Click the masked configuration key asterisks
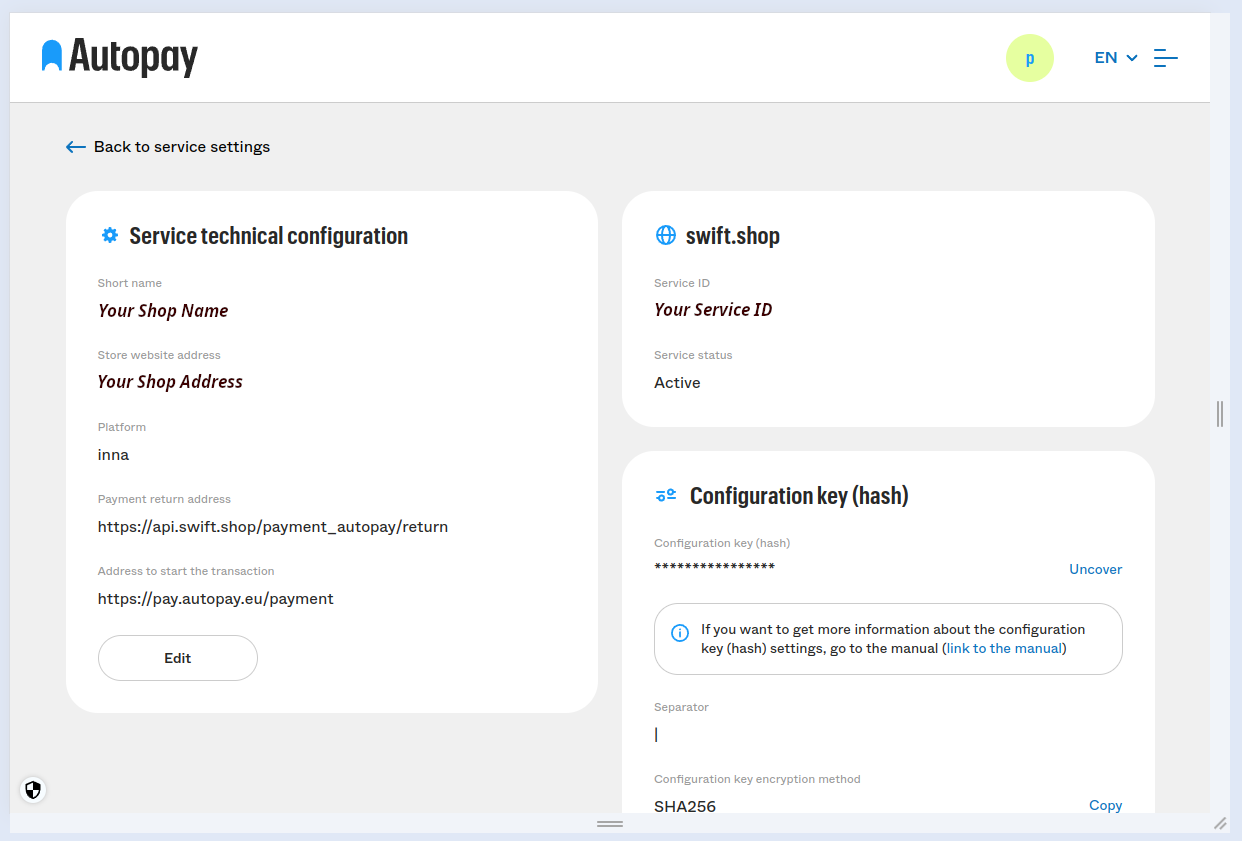The height and width of the screenshot is (841, 1242). pos(714,568)
